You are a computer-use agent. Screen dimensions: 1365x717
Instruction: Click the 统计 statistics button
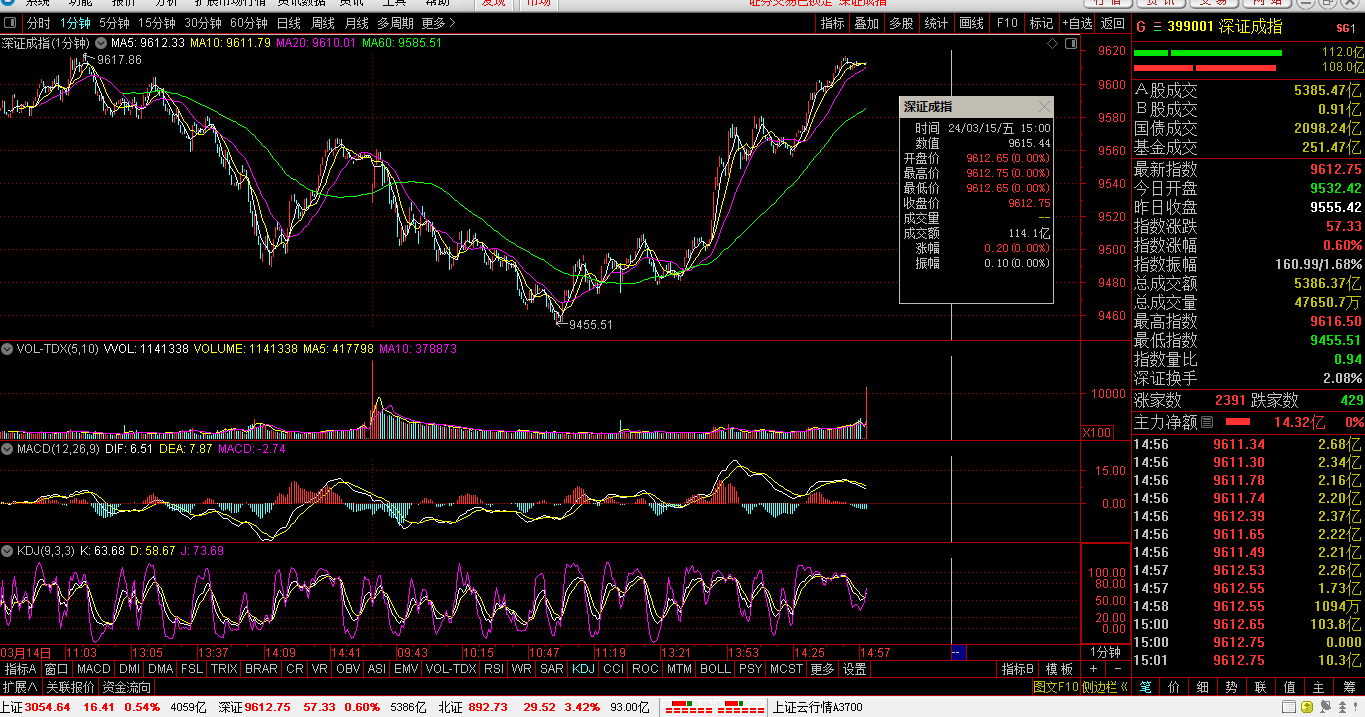point(936,23)
